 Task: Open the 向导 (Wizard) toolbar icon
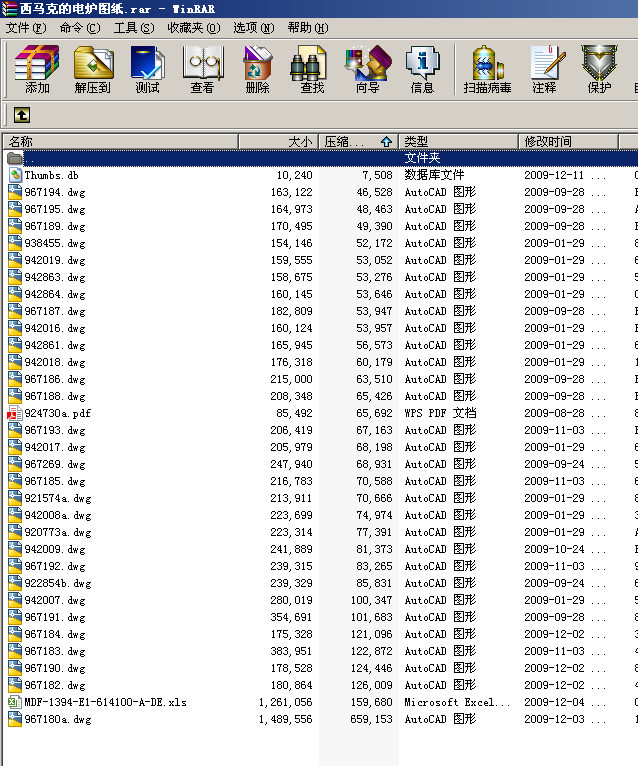[367, 69]
